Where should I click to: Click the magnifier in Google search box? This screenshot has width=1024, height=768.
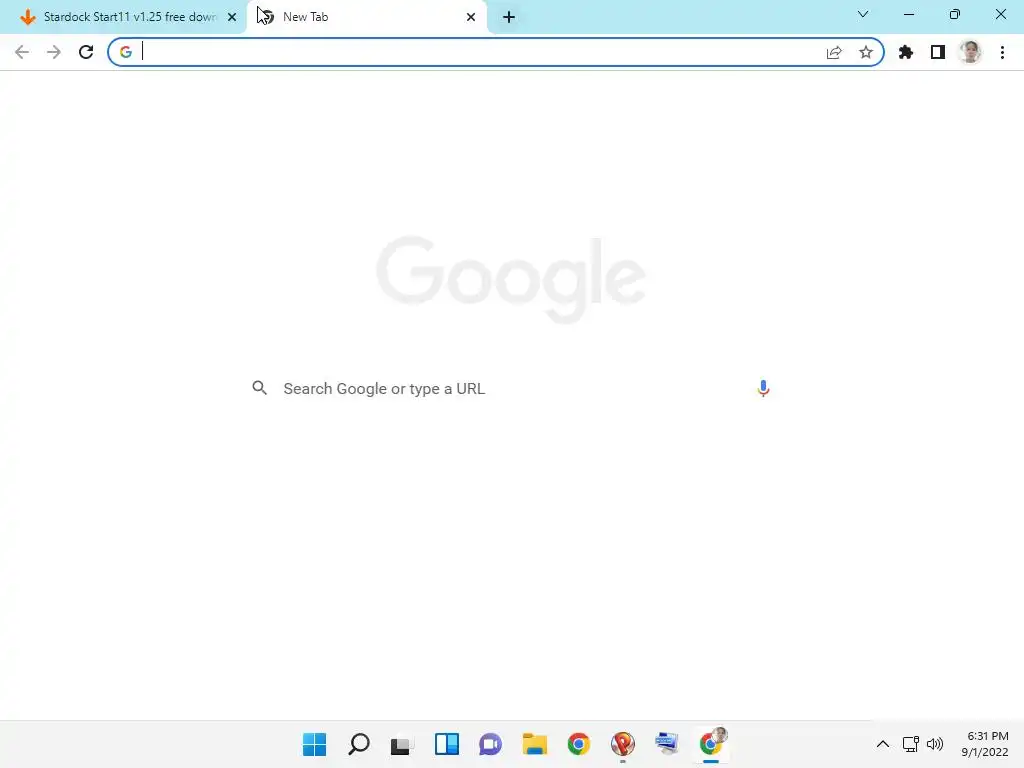pyautogui.click(x=260, y=388)
